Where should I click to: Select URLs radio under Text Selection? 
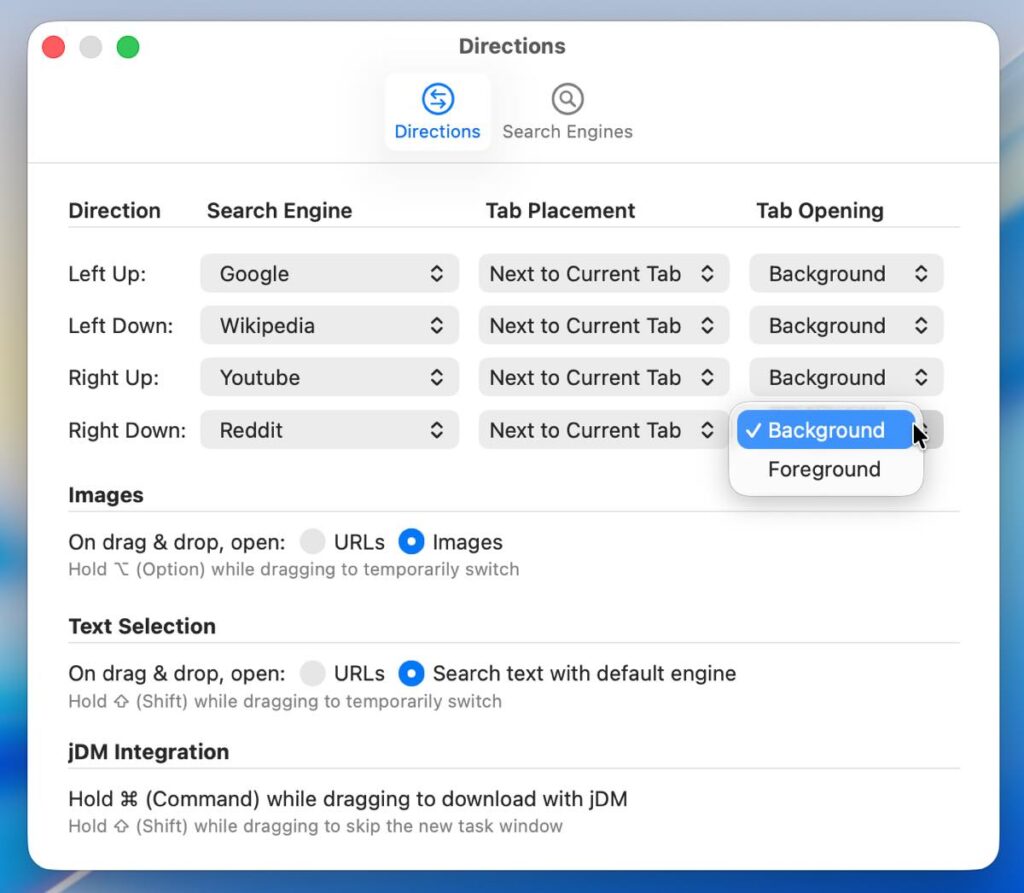click(313, 674)
